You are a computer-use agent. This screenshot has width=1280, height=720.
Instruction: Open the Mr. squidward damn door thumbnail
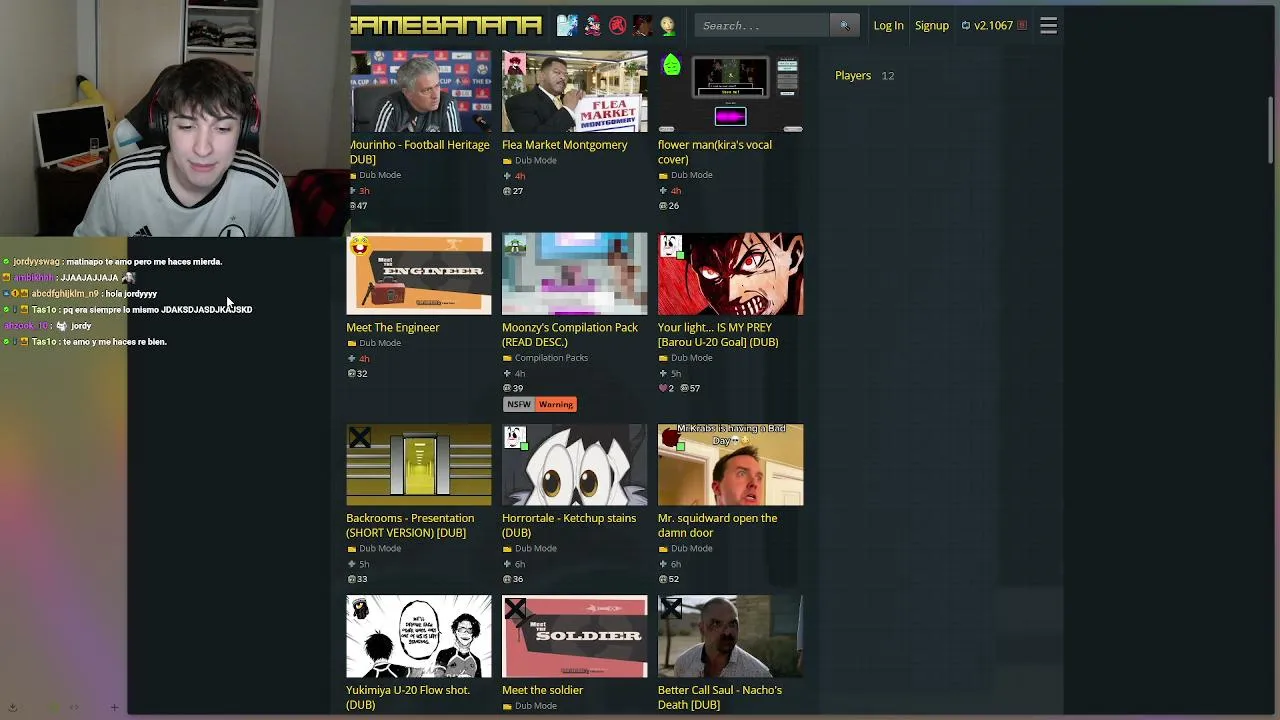pyautogui.click(x=731, y=465)
